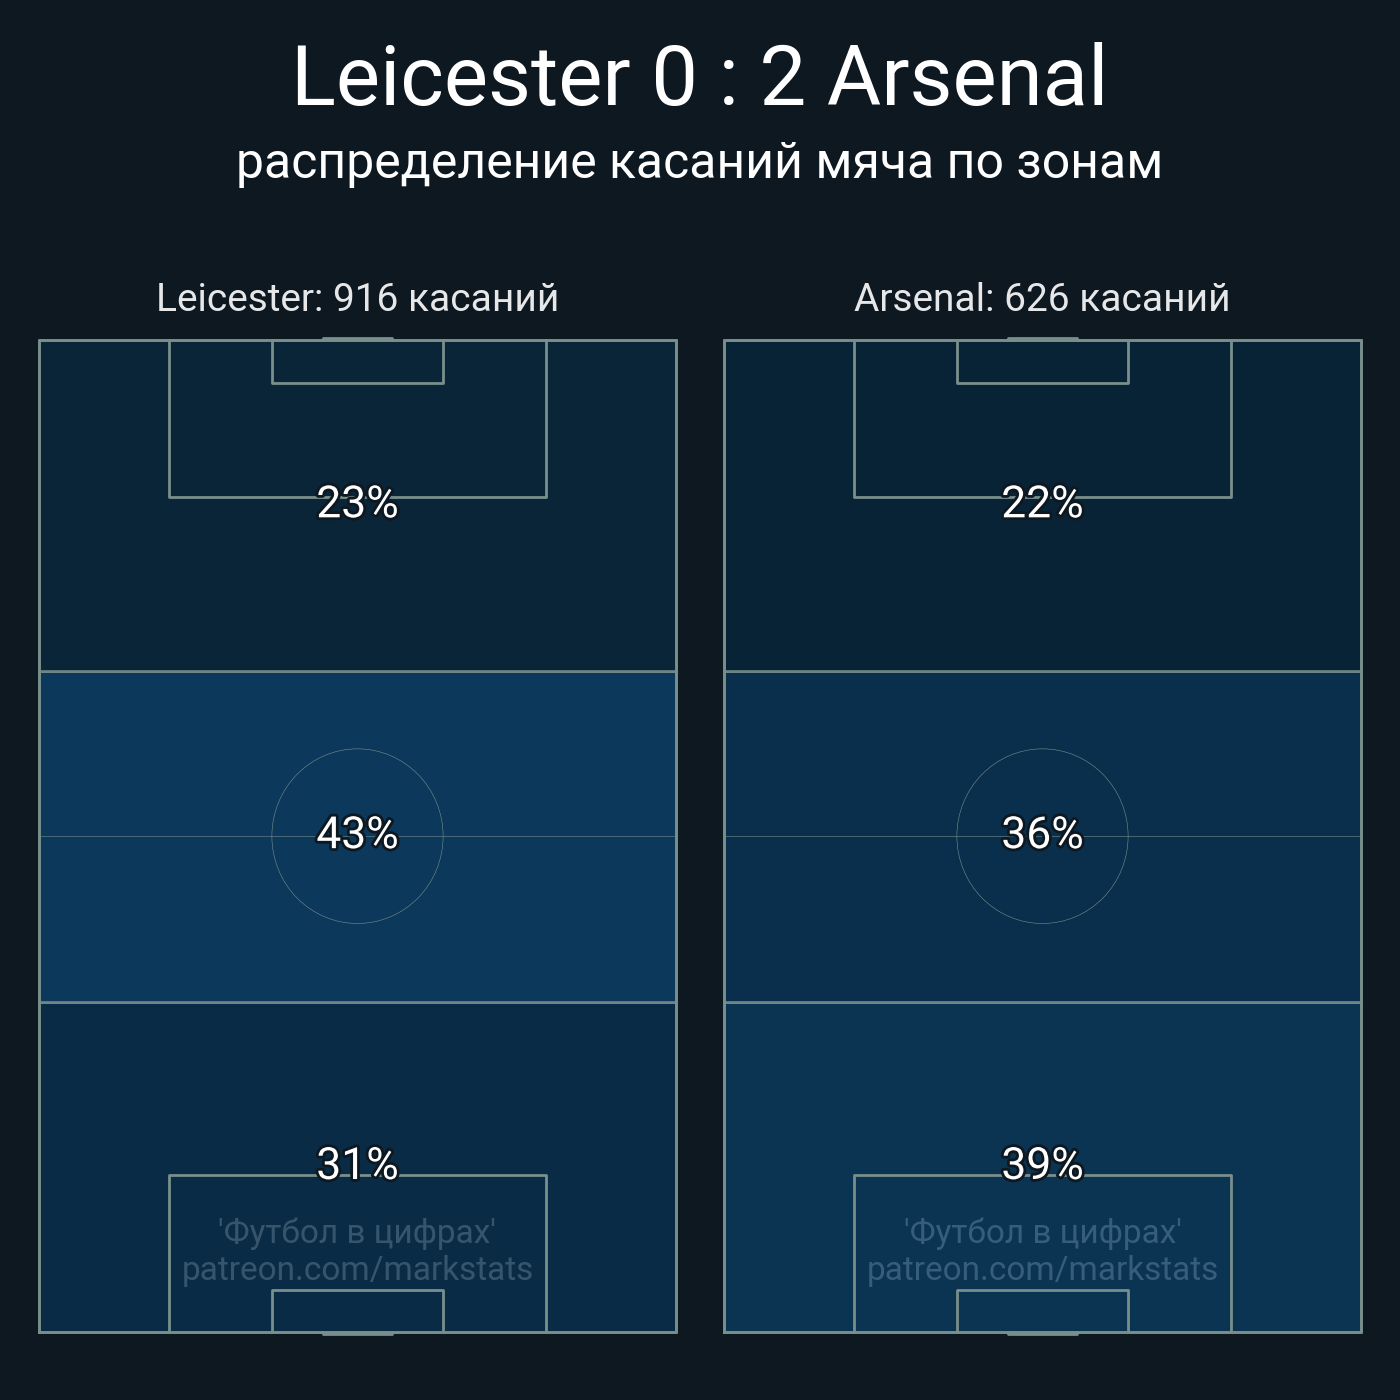Screen dimensions: 1400x1400
Task: Click the top six-yard box on Leicester pitch
Action: pos(357,362)
